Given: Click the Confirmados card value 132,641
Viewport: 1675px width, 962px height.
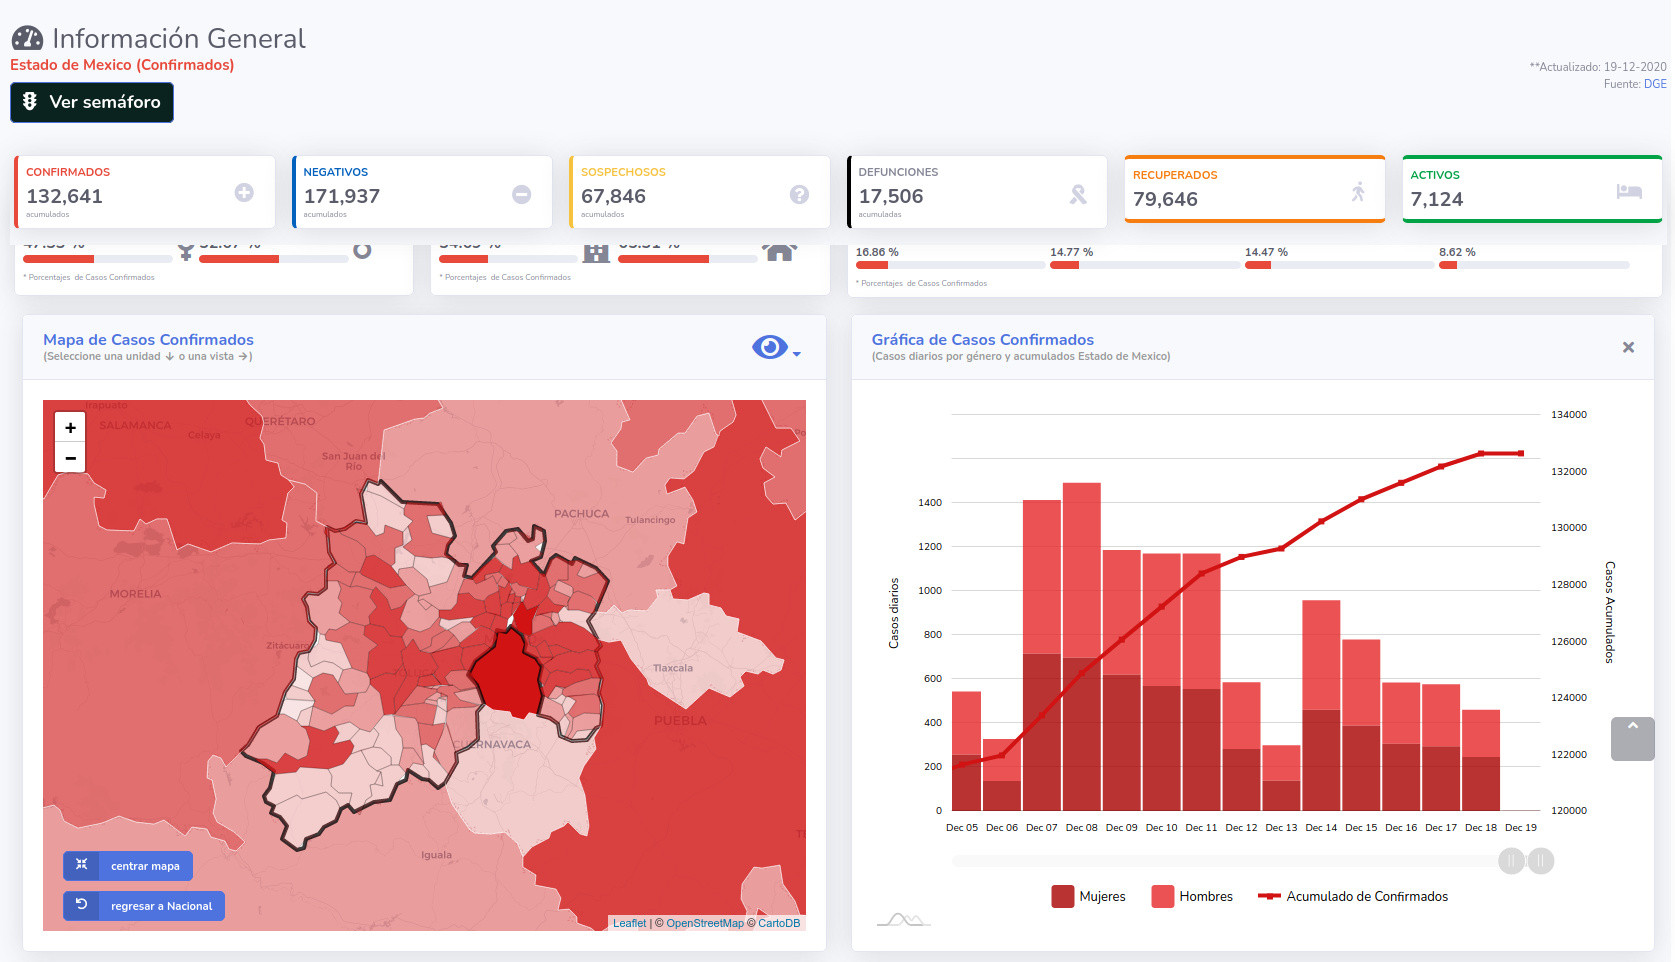Looking at the screenshot, I should 64,196.
